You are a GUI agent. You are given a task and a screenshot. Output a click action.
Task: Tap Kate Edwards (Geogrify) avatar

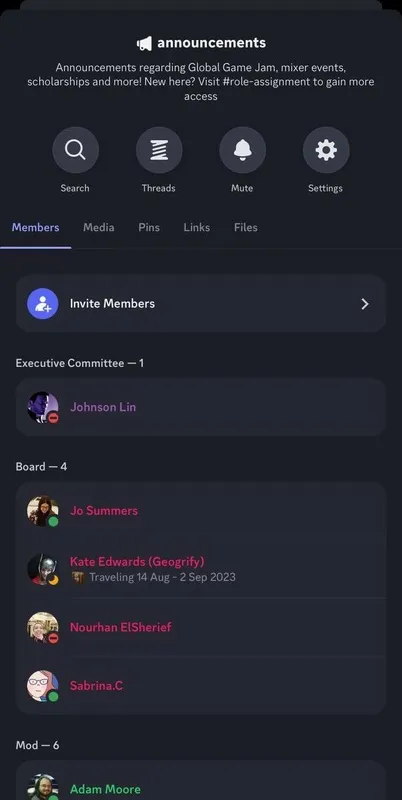[43, 569]
